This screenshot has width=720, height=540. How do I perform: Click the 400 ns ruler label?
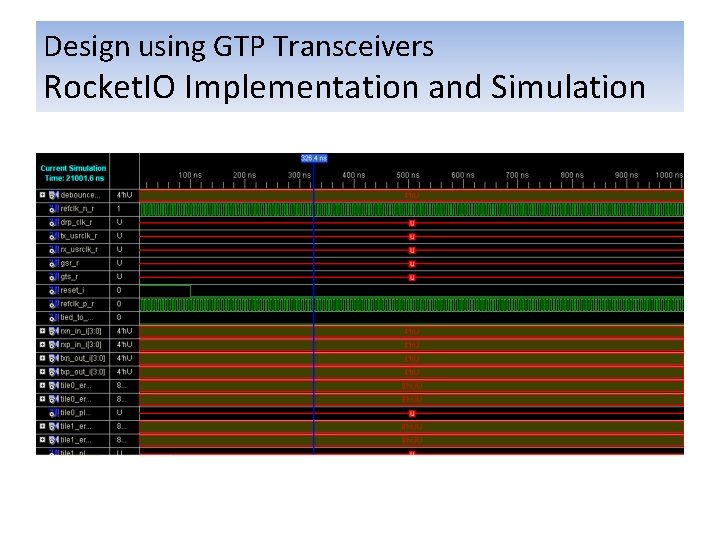point(354,175)
